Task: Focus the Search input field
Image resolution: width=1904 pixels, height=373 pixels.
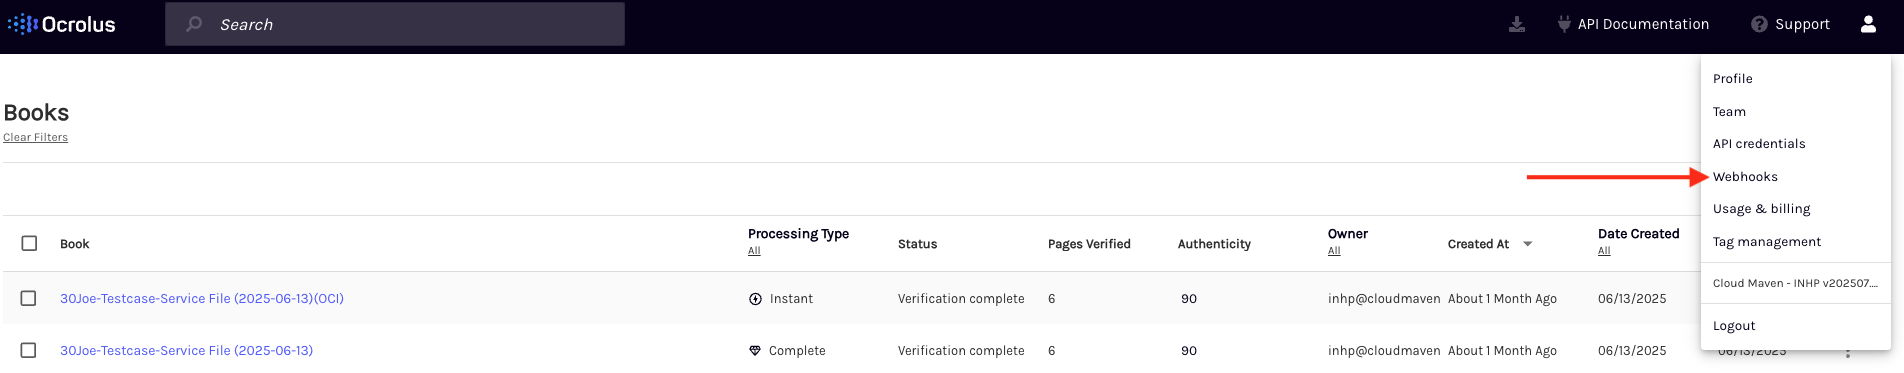Action: pyautogui.click(x=395, y=24)
